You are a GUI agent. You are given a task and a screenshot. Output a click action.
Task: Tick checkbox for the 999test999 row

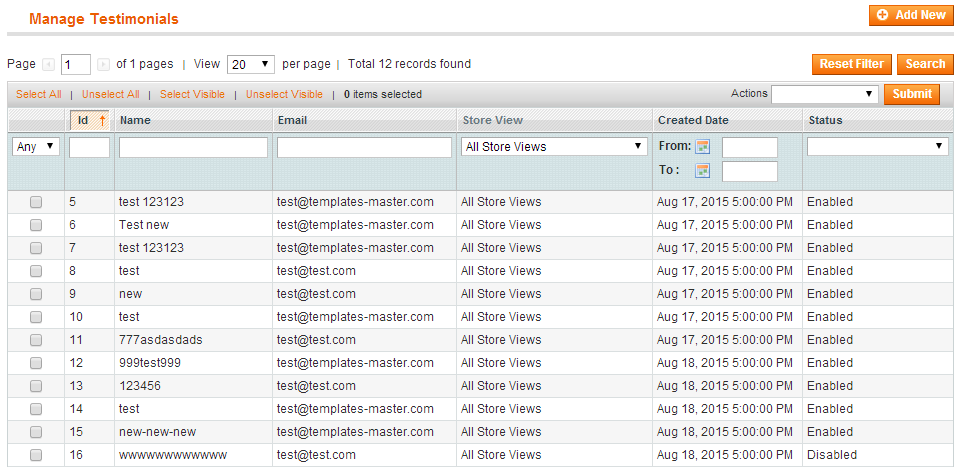36,363
